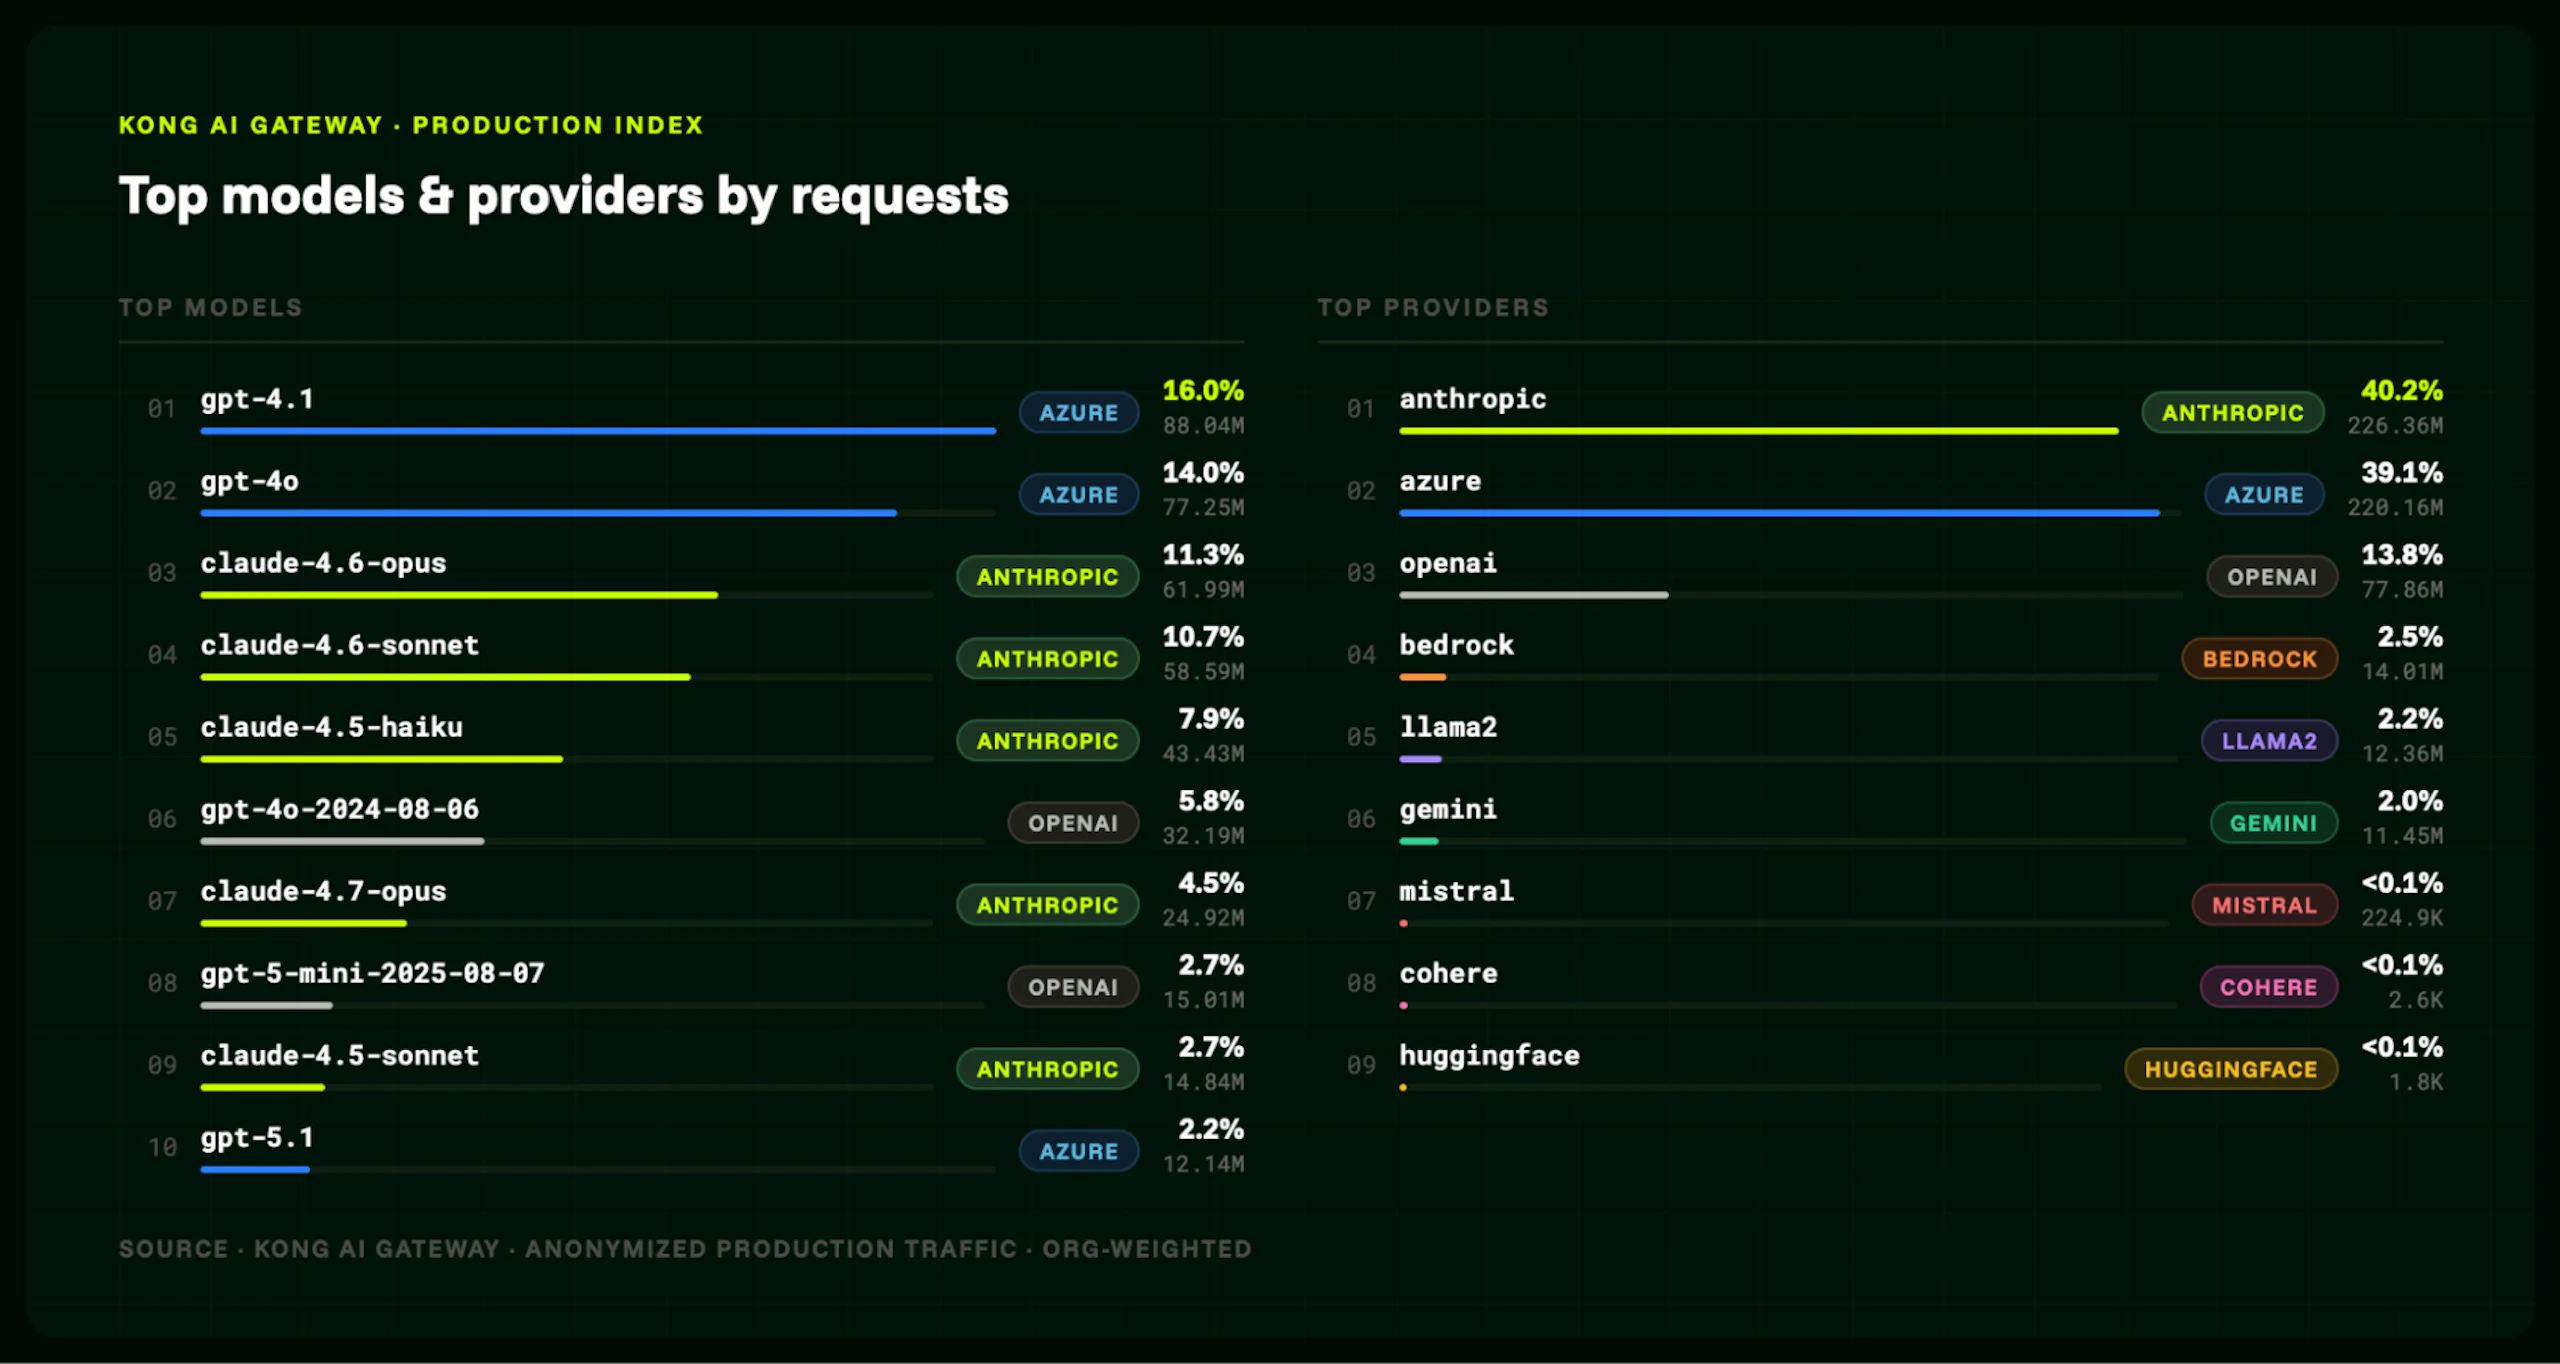The height and width of the screenshot is (1364, 2560).
Task: Click the azure provider name
Action: point(1440,481)
